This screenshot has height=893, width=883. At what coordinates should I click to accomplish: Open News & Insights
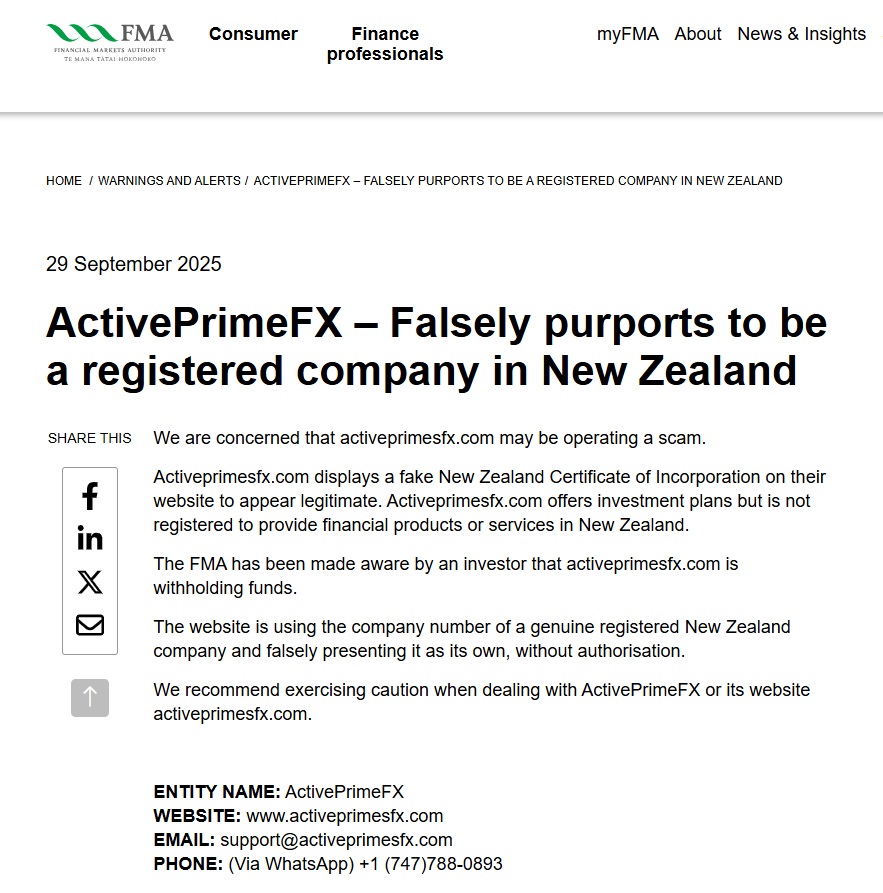tap(801, 34)
